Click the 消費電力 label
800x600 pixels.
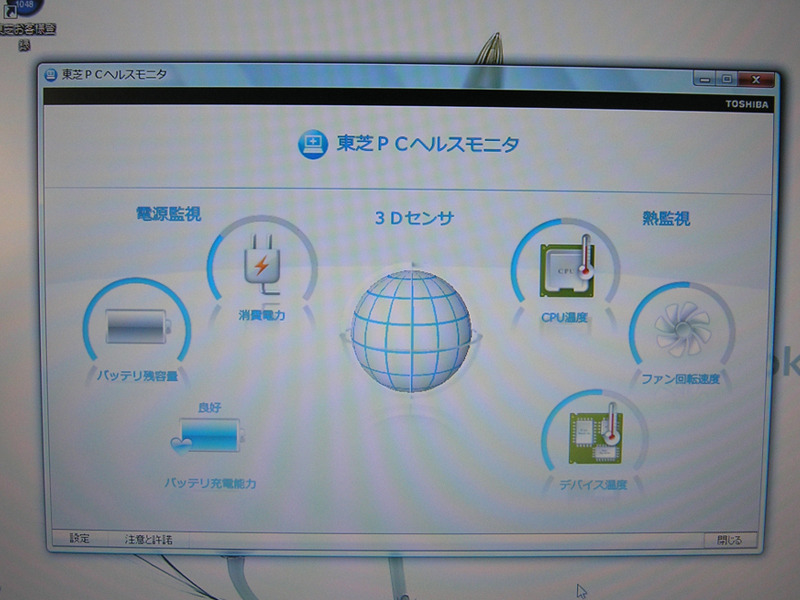pos(262,315)
